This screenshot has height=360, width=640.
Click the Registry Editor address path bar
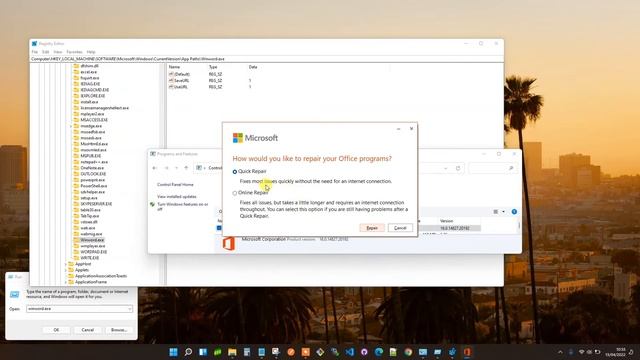tap(267, 59)
